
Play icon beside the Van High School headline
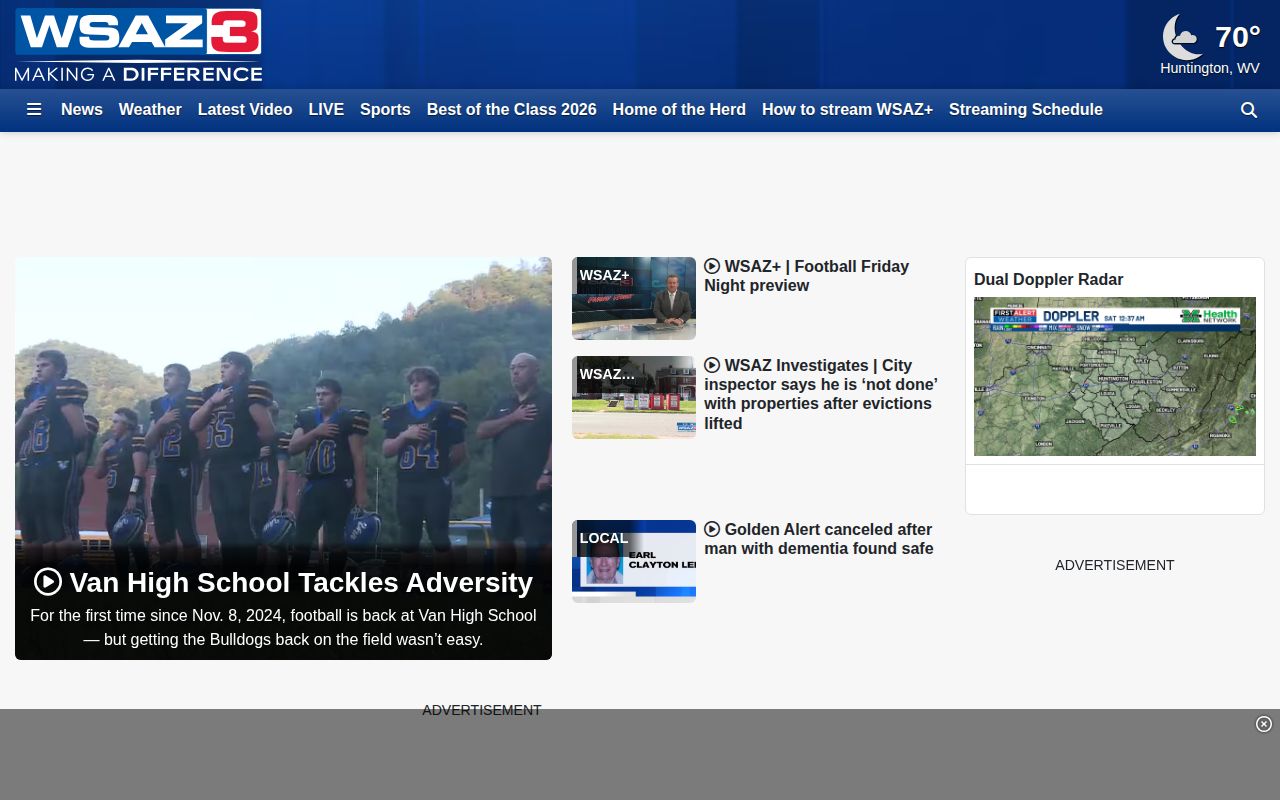(x=48, y=582)
